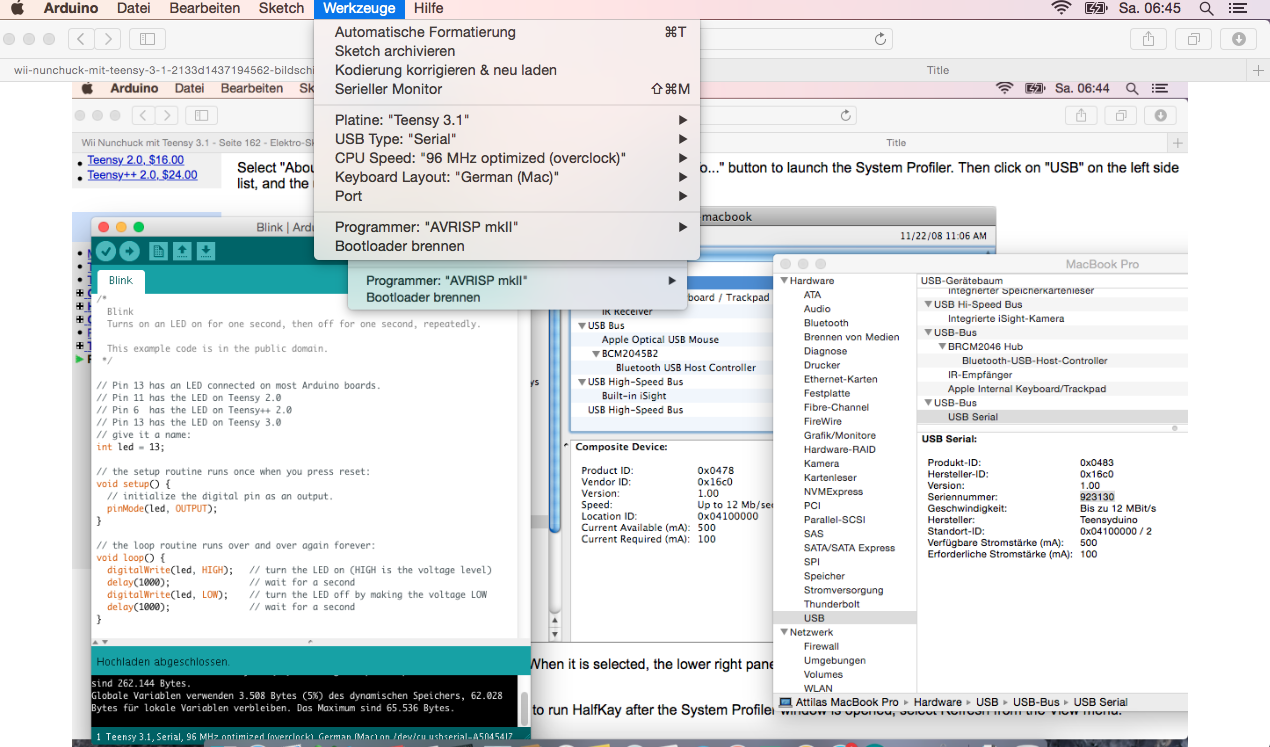Open Downloads in outer Safari toolbar
1270x747 pixels.
coord(1239,38)
